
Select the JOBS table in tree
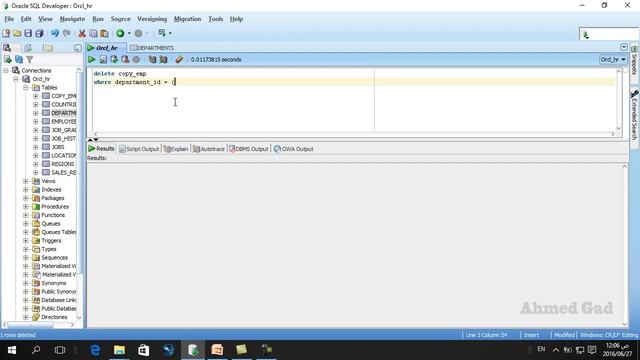coord(58,147)
